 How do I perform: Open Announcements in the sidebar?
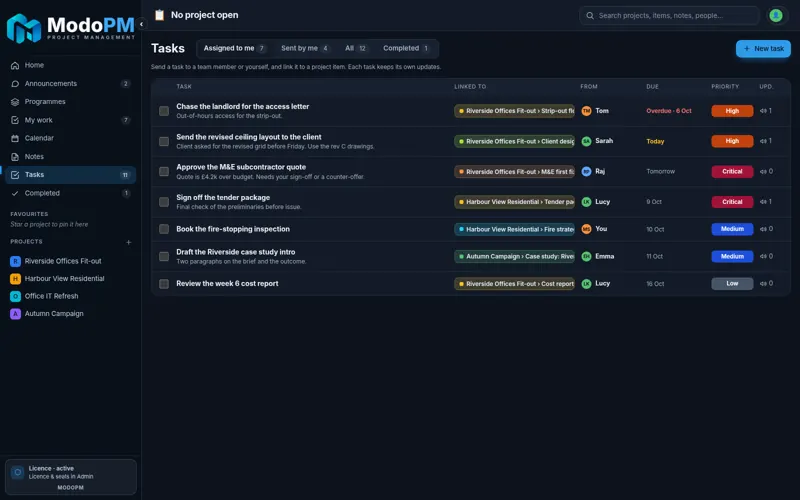pos(70,84)
